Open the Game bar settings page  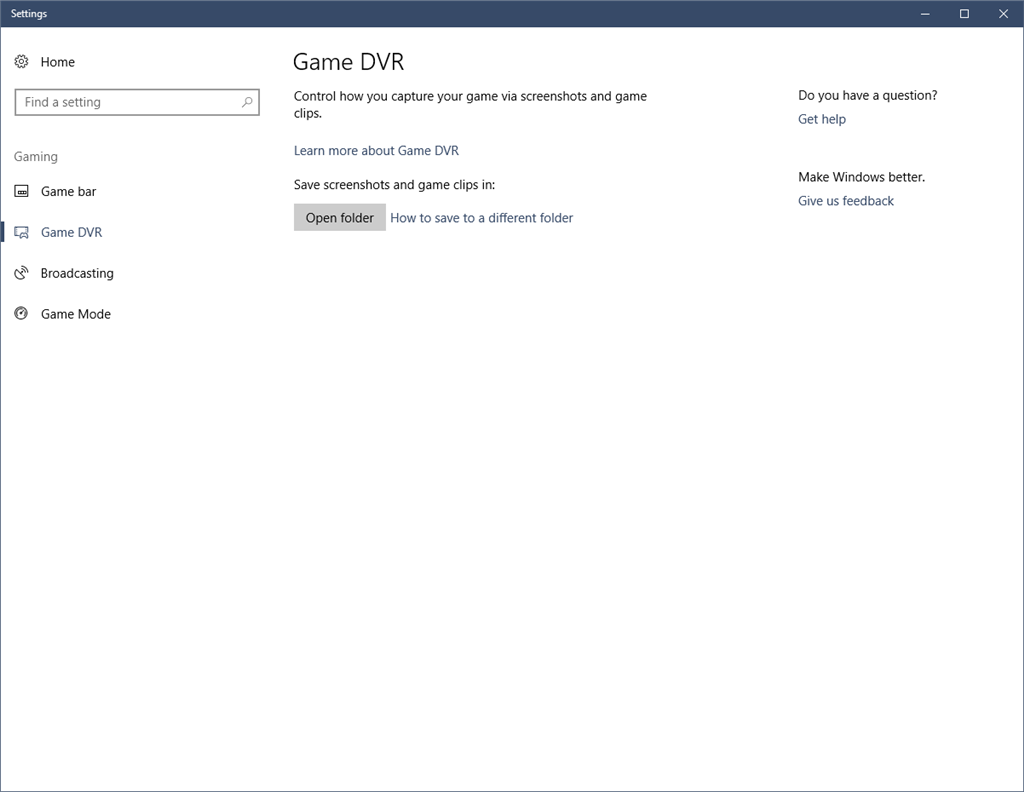pos(69,191)
